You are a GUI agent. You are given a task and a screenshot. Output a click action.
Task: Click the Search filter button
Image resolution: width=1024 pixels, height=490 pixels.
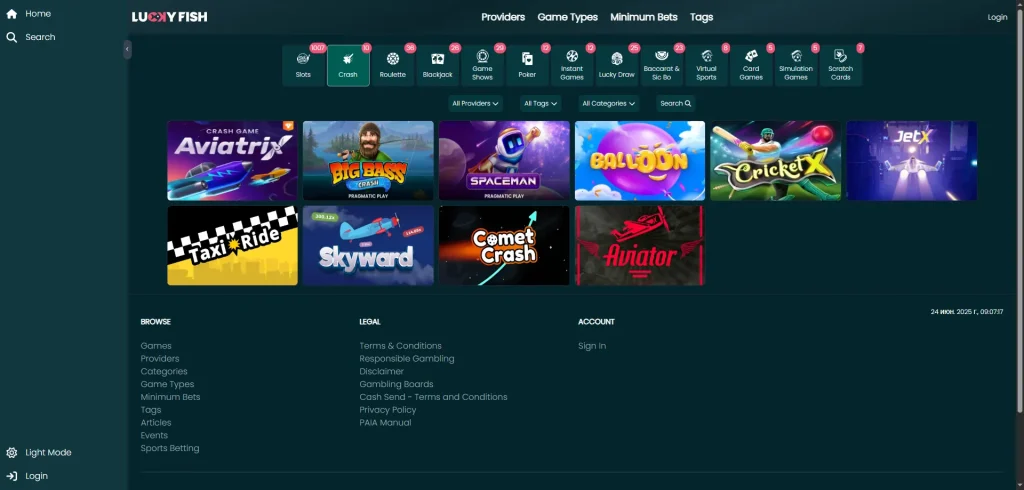click(675, 103)
